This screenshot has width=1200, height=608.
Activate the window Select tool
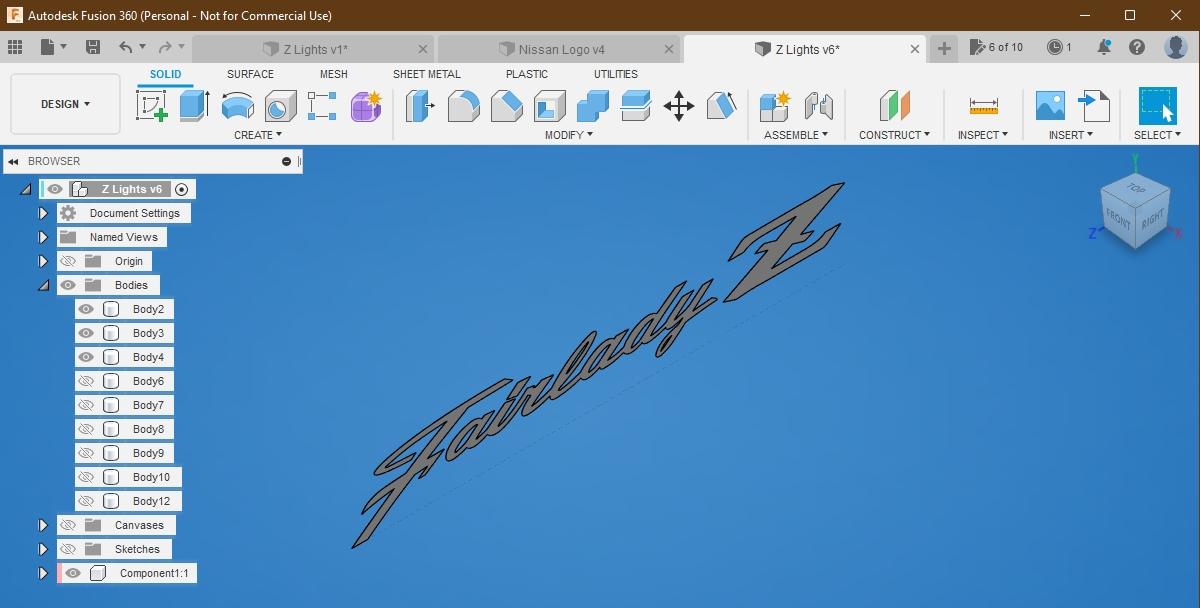pyautogui.click(x=1158, y=105)
